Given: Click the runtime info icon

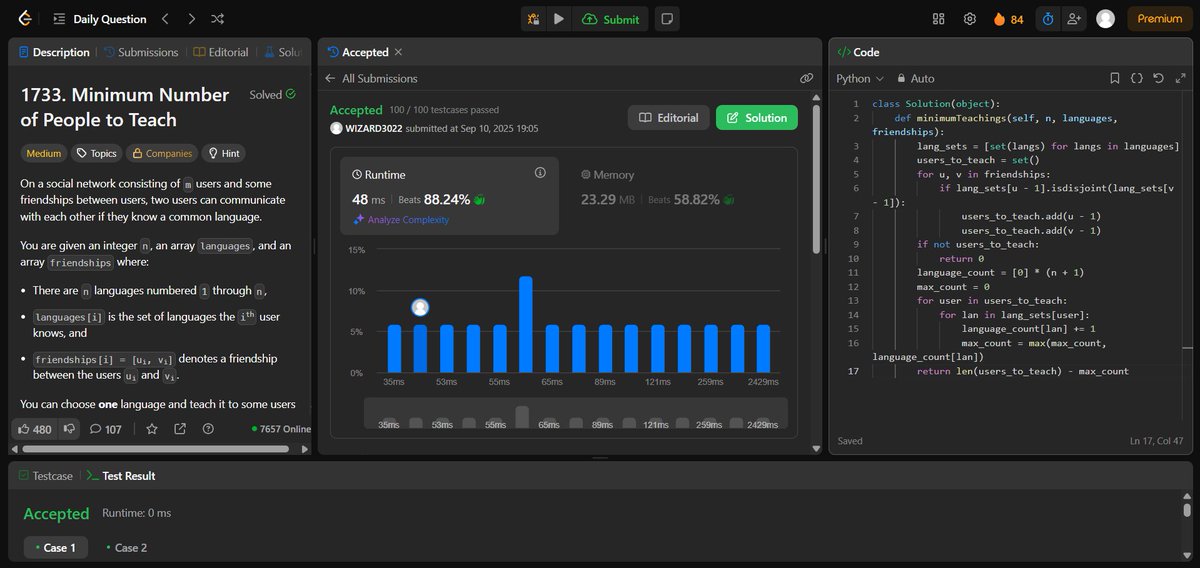Looking at the screenshot, I should tap(540, 173).
